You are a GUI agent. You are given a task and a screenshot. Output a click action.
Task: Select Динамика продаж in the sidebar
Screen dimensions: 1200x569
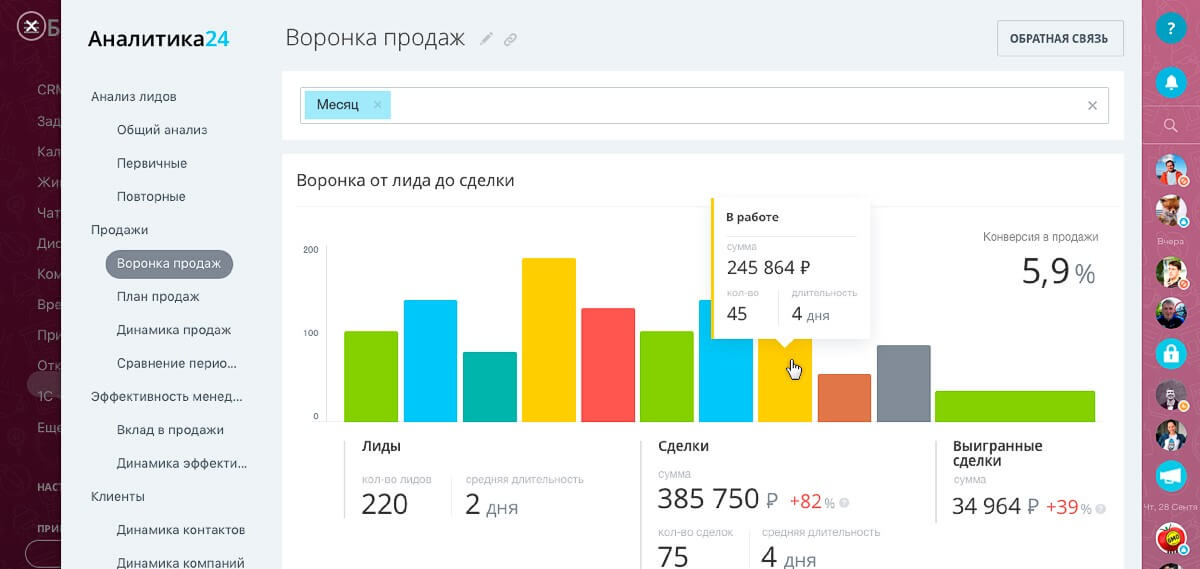coord(173,330)
